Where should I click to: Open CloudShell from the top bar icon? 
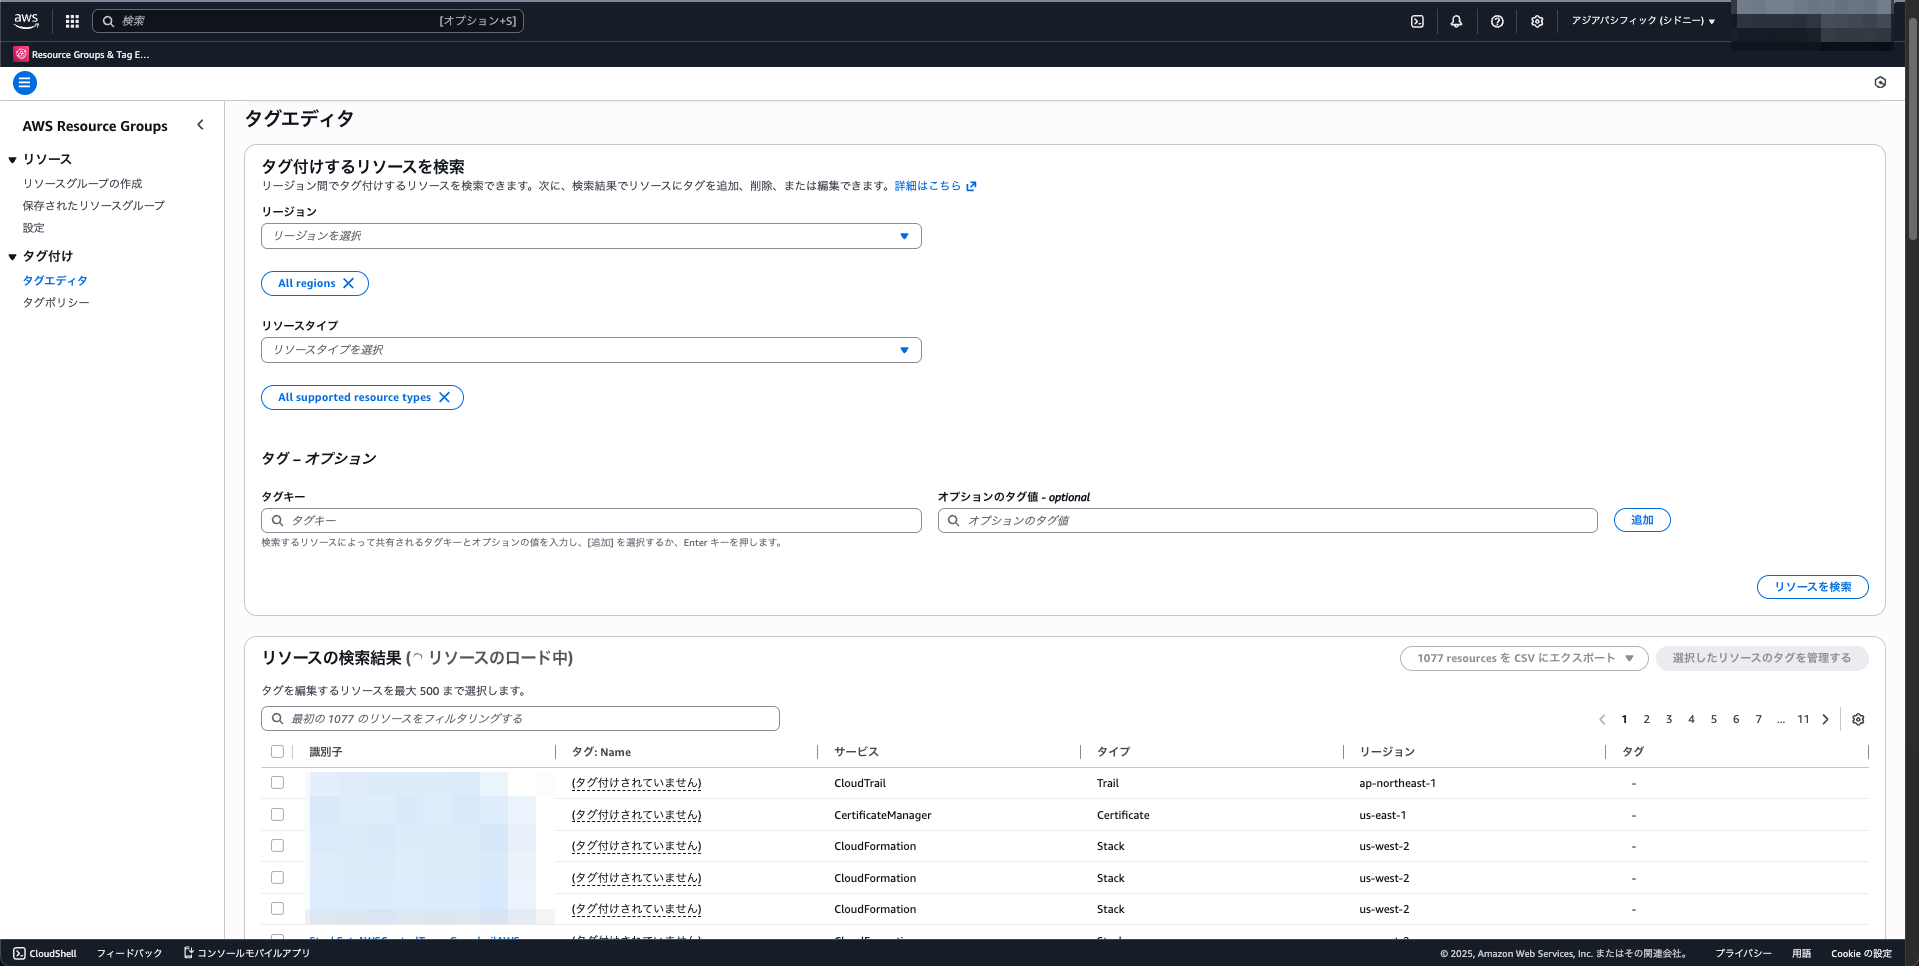coord(1417,21)
